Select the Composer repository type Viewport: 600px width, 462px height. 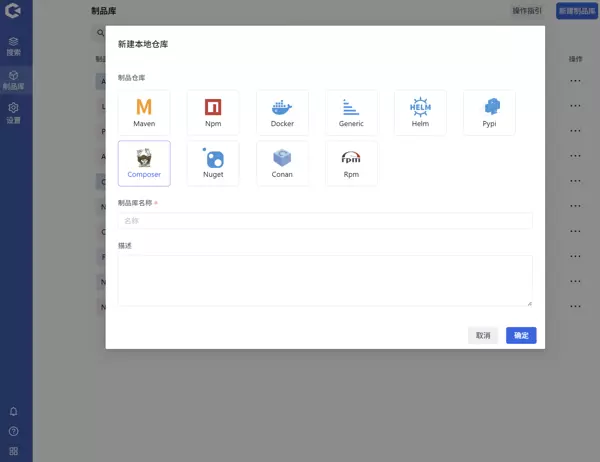point(144,163)
